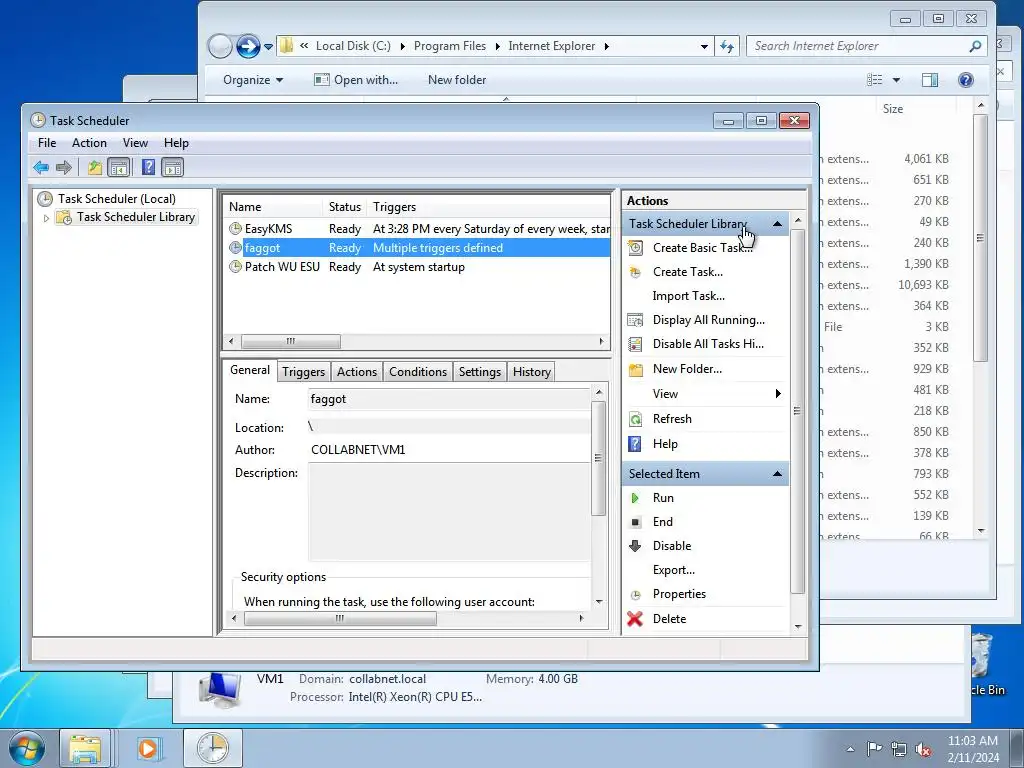Screen dimensions: 1024x768
Task: Open the File menu
Action: pos(47,143)
